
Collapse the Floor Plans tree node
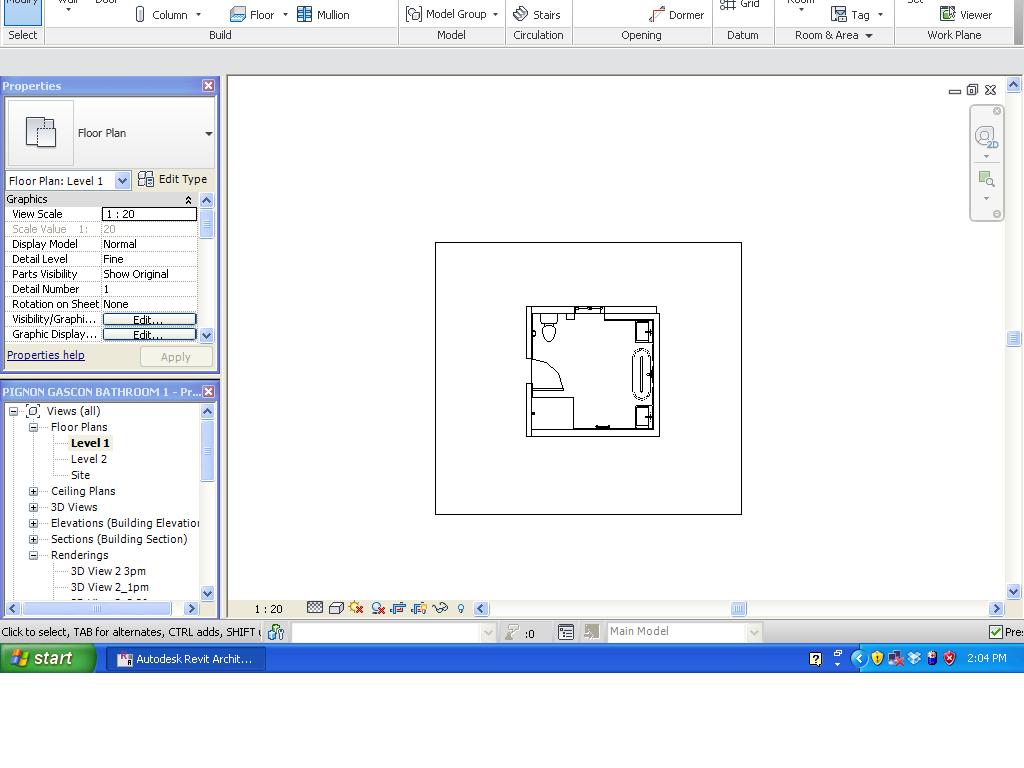click(33, 427)
